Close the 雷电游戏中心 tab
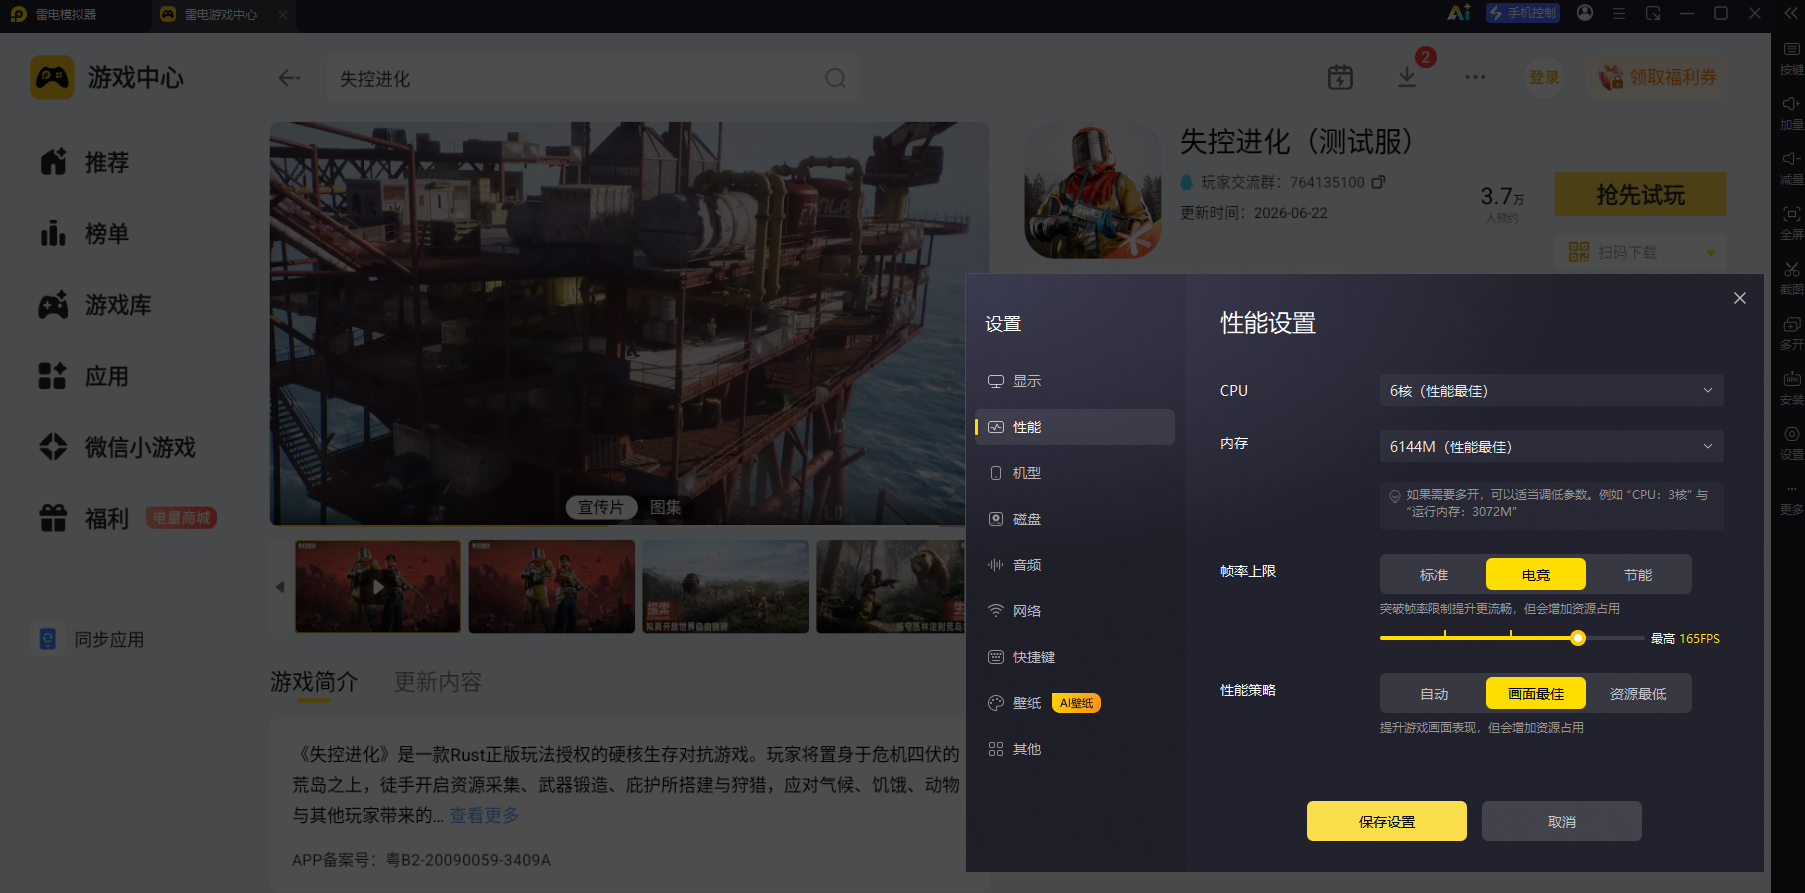The width and height of the screenshot is (1805, 893). pyautogui.click(x=283, y=15)
